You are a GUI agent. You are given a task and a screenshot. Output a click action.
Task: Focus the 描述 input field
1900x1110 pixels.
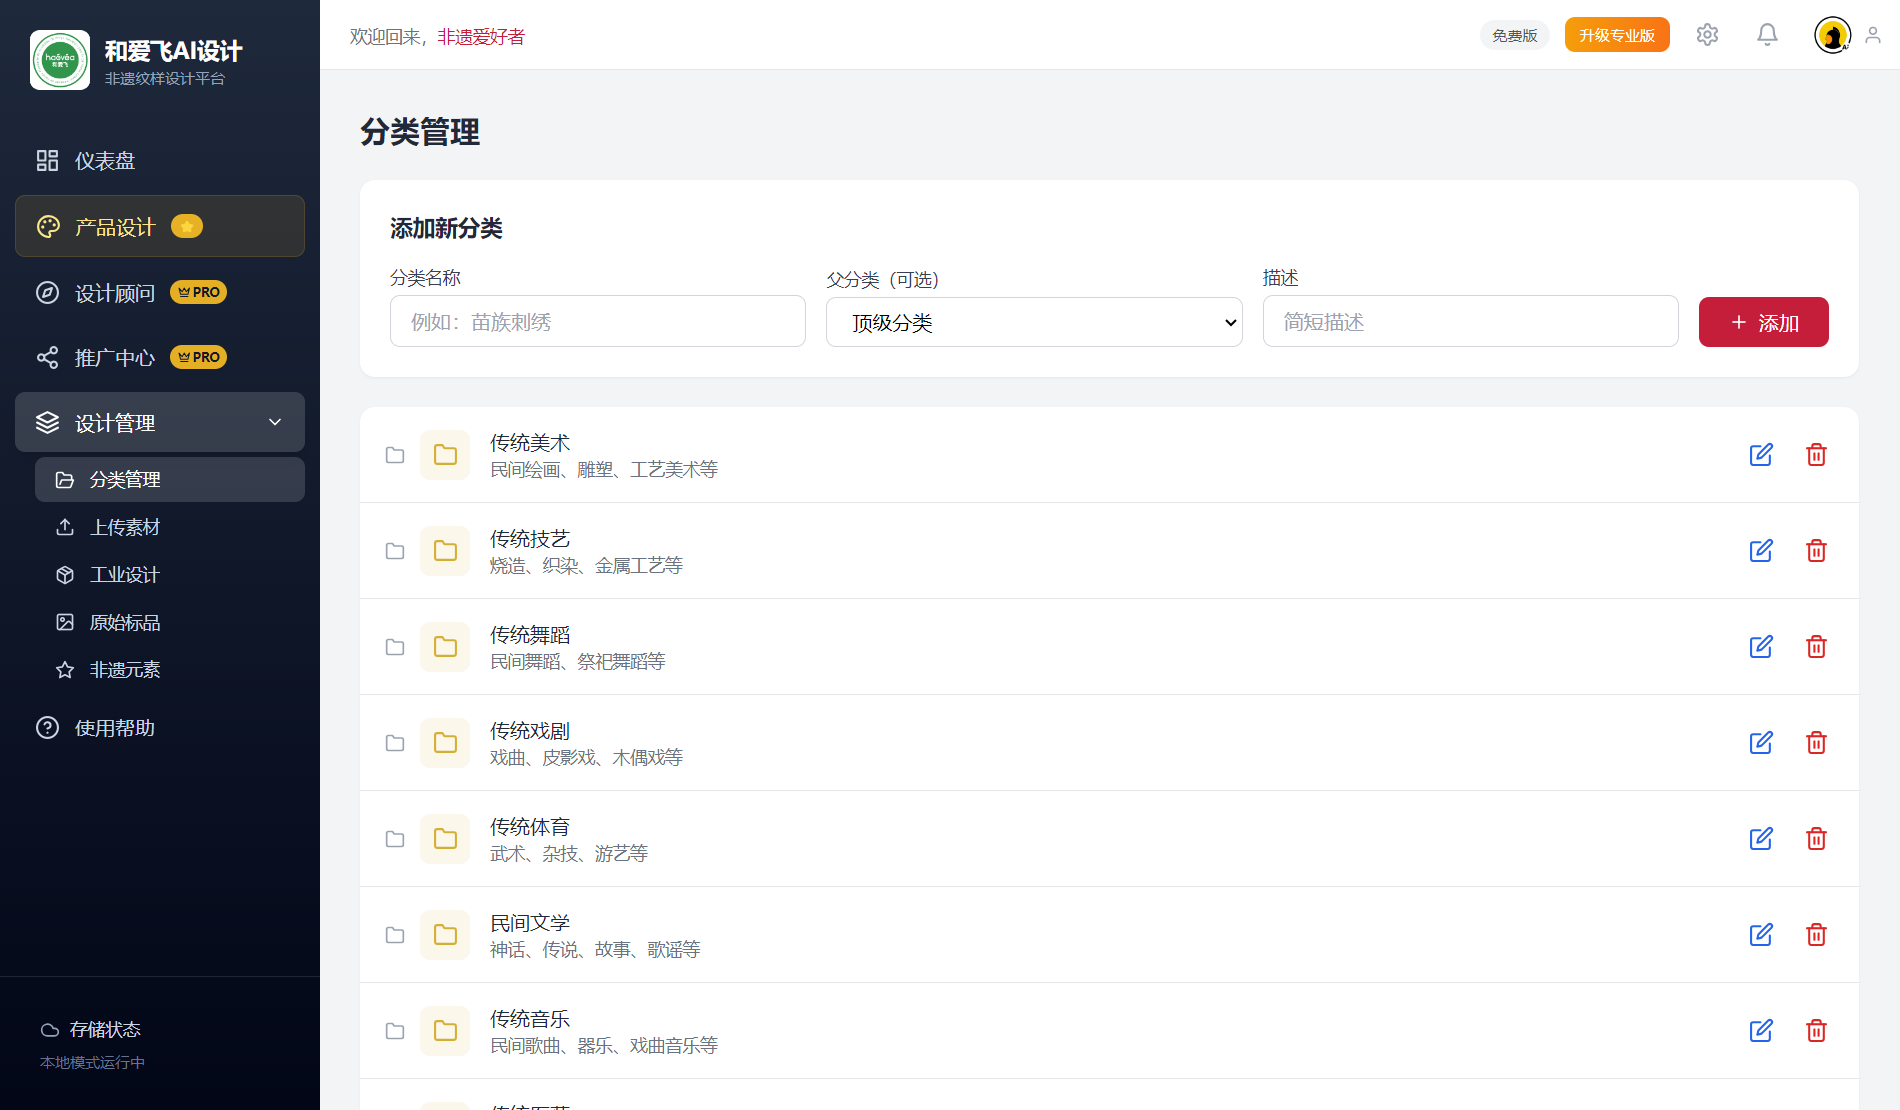[1470, 321]
